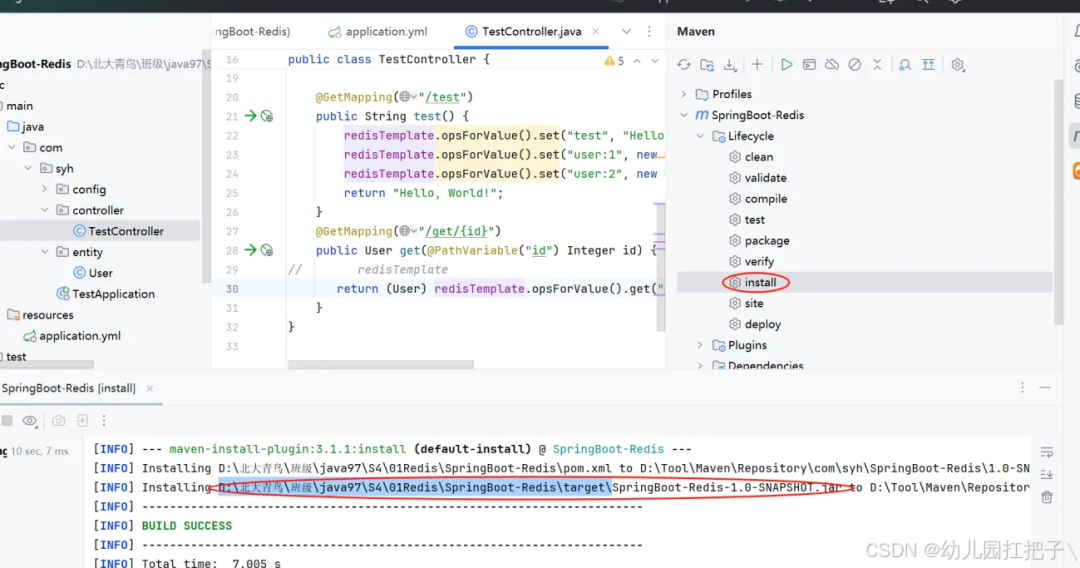
Task: Add Maven project with plus icon
Action: 757,65
